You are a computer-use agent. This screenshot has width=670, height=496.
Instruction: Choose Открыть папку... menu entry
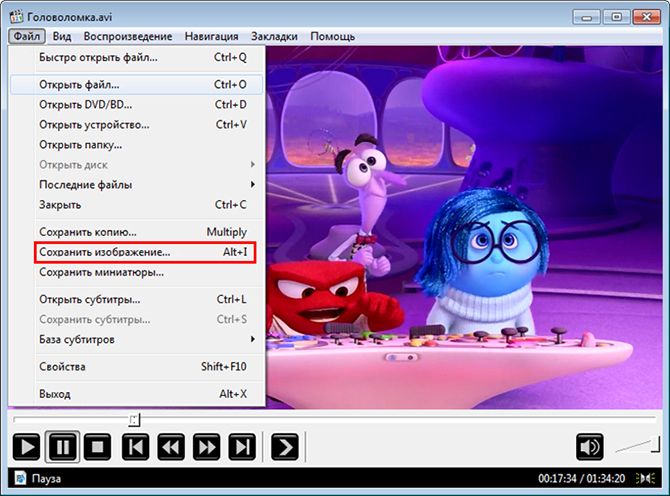pos(137,145)
